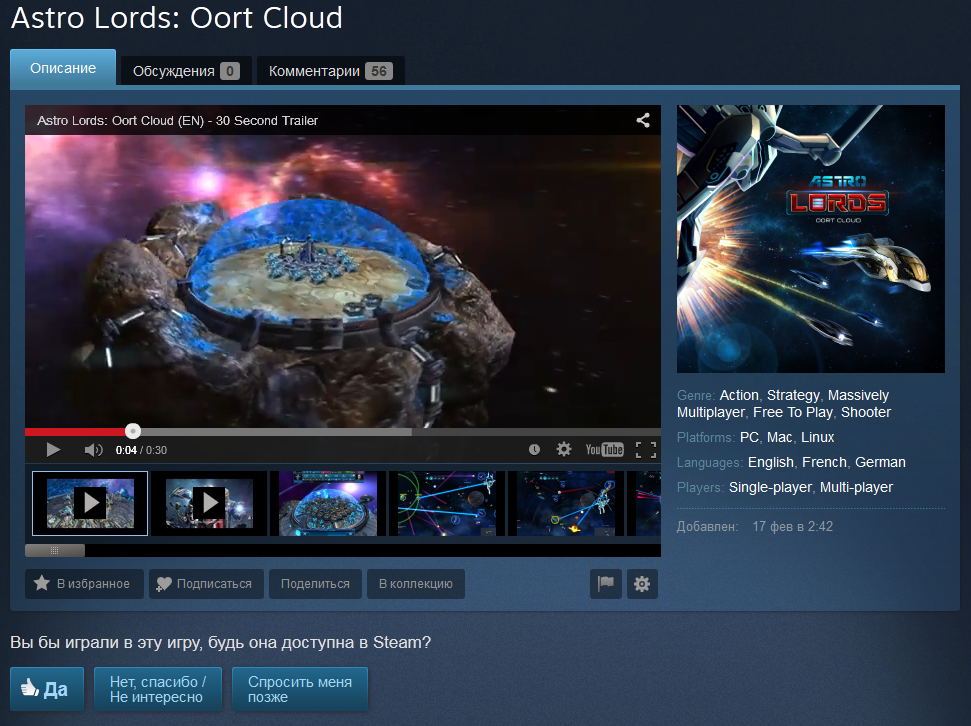Click the video progress bar scrubber
Image resolution: width=971 pixels, height=726 pixels.
(133, 431)
